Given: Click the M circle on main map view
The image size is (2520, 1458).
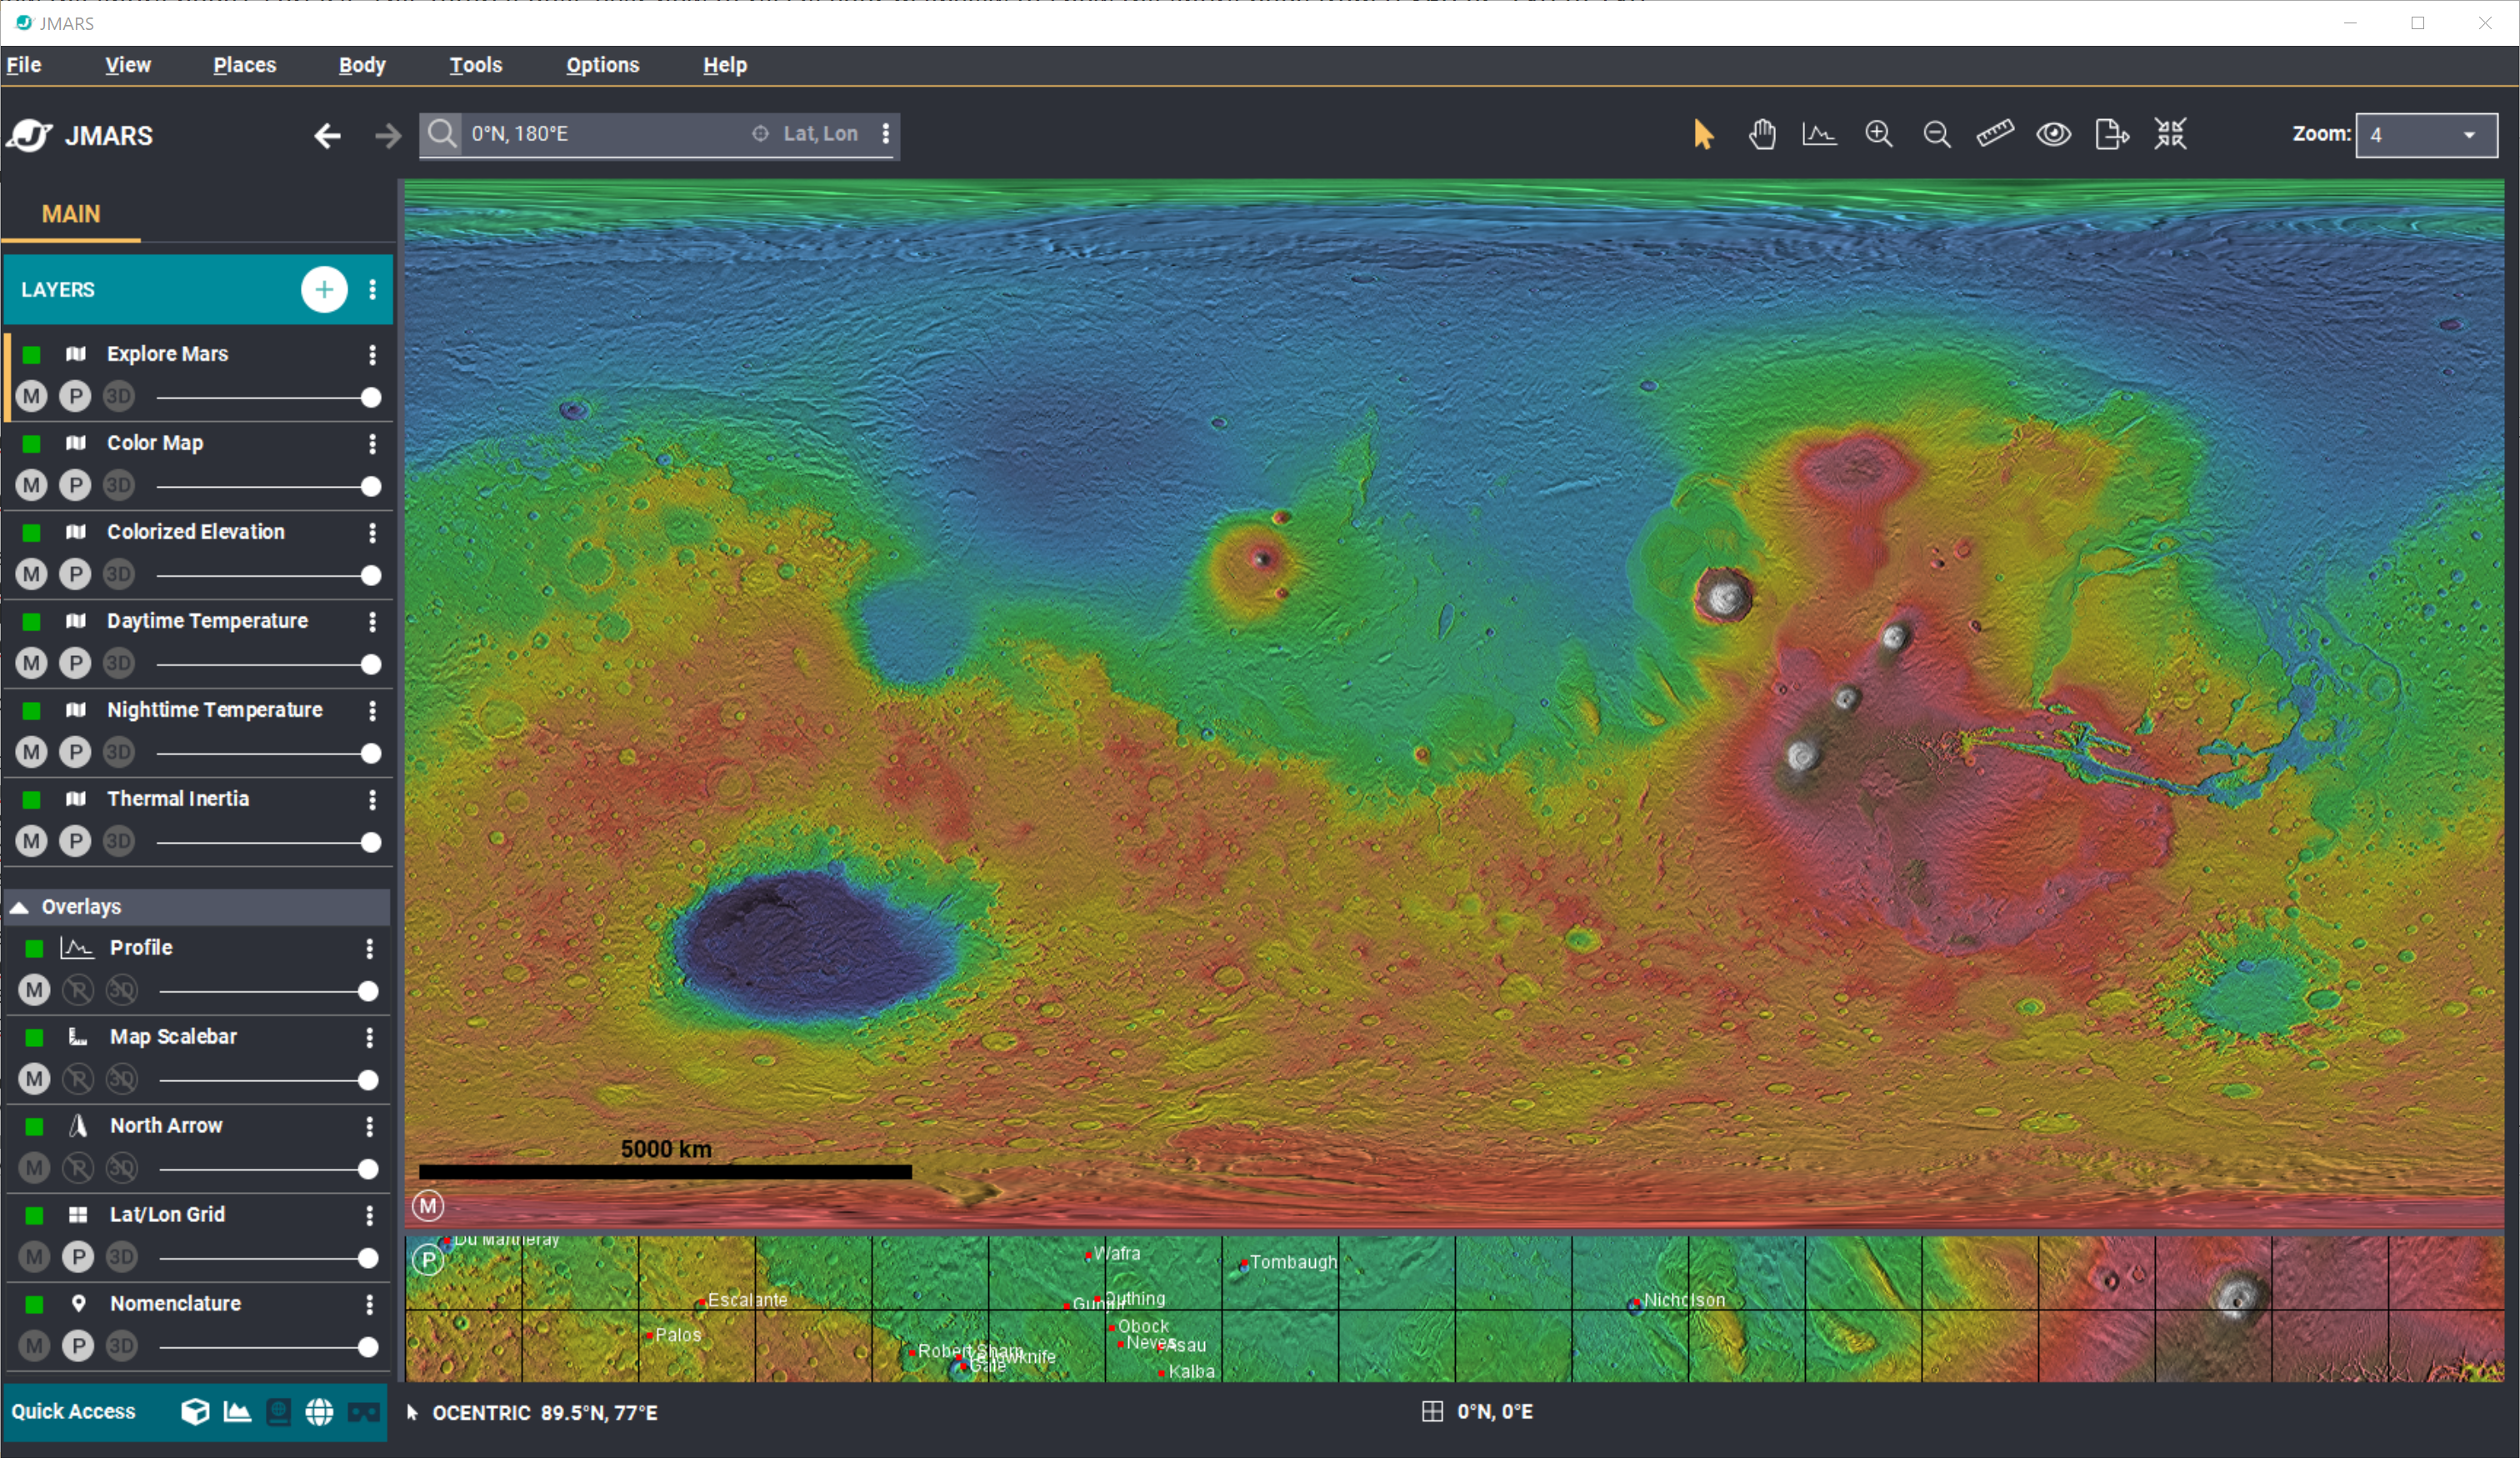Looking at the screenshot, I should (429, 1205).
